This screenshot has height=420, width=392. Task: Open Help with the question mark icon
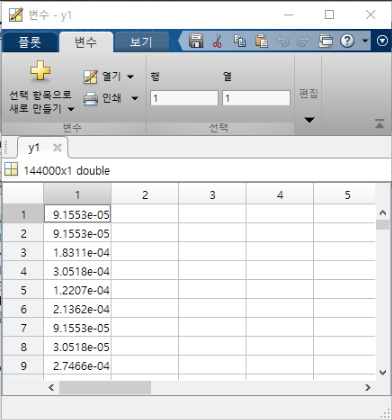point(347,41)
